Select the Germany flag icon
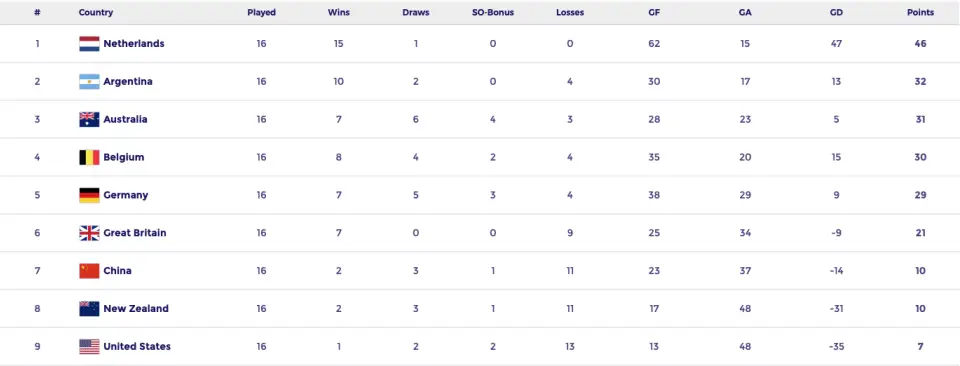Screen dimensions: 960x366 89,195
